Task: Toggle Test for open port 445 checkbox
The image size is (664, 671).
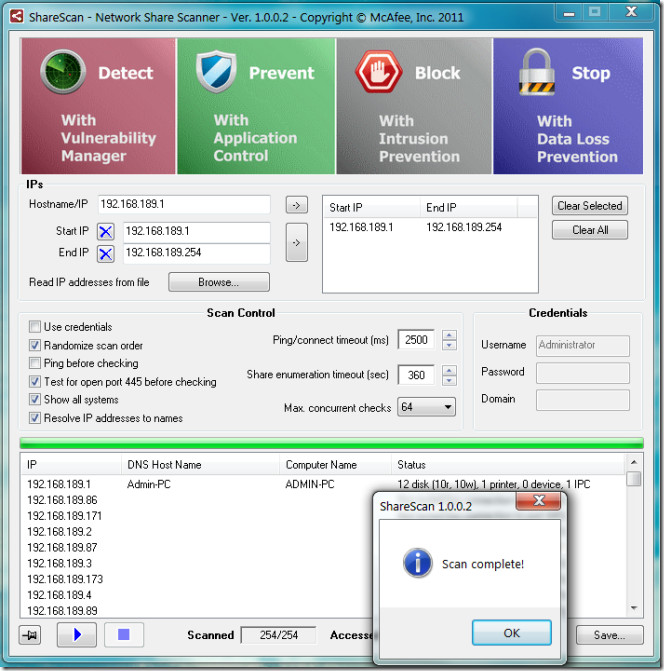Action: pyautogui.click(x=35, y=381)
